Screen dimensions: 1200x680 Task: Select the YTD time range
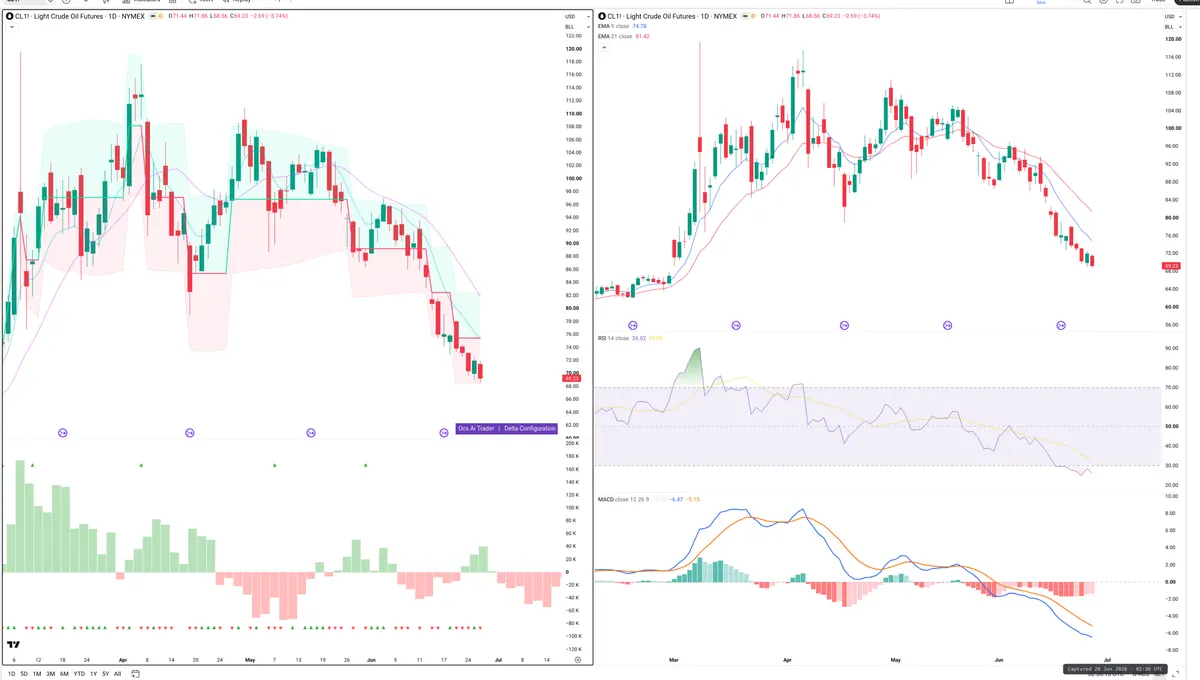tap(78, 674)
